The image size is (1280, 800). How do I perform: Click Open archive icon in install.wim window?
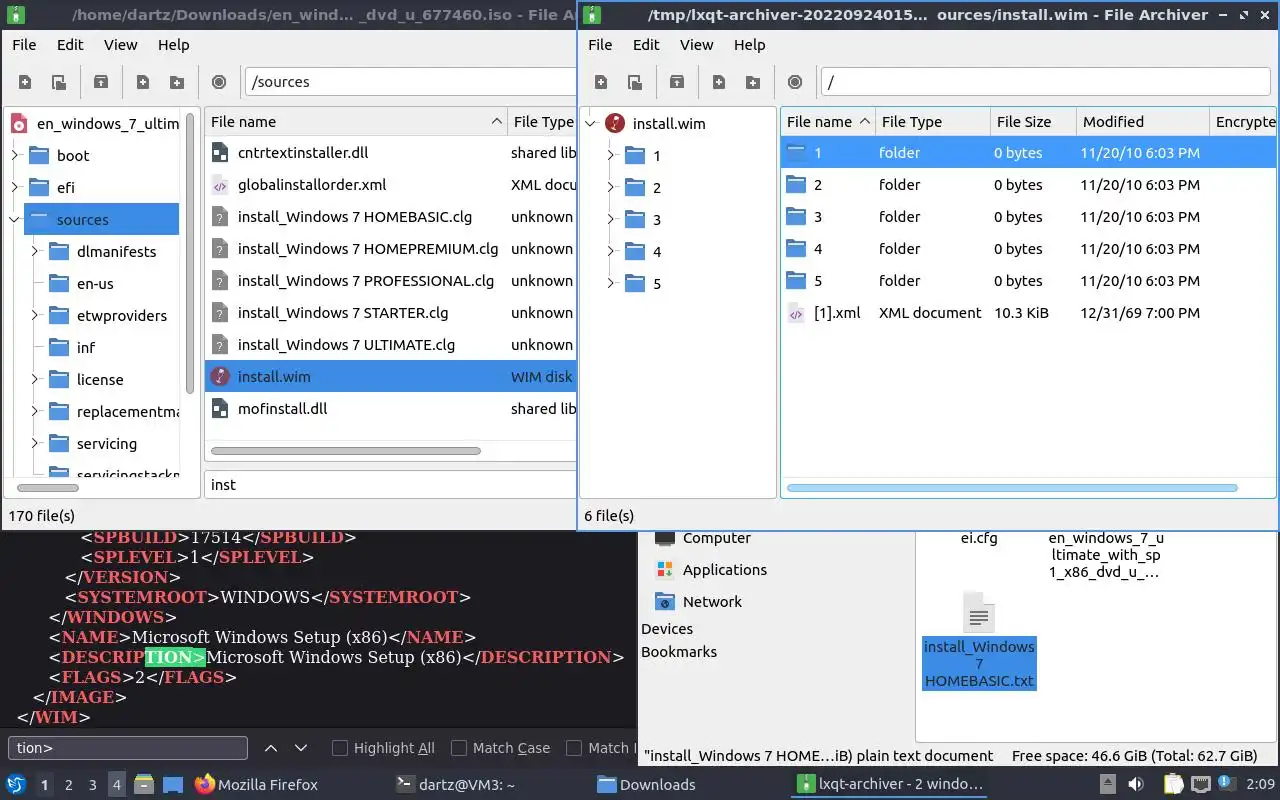(635, 82)
